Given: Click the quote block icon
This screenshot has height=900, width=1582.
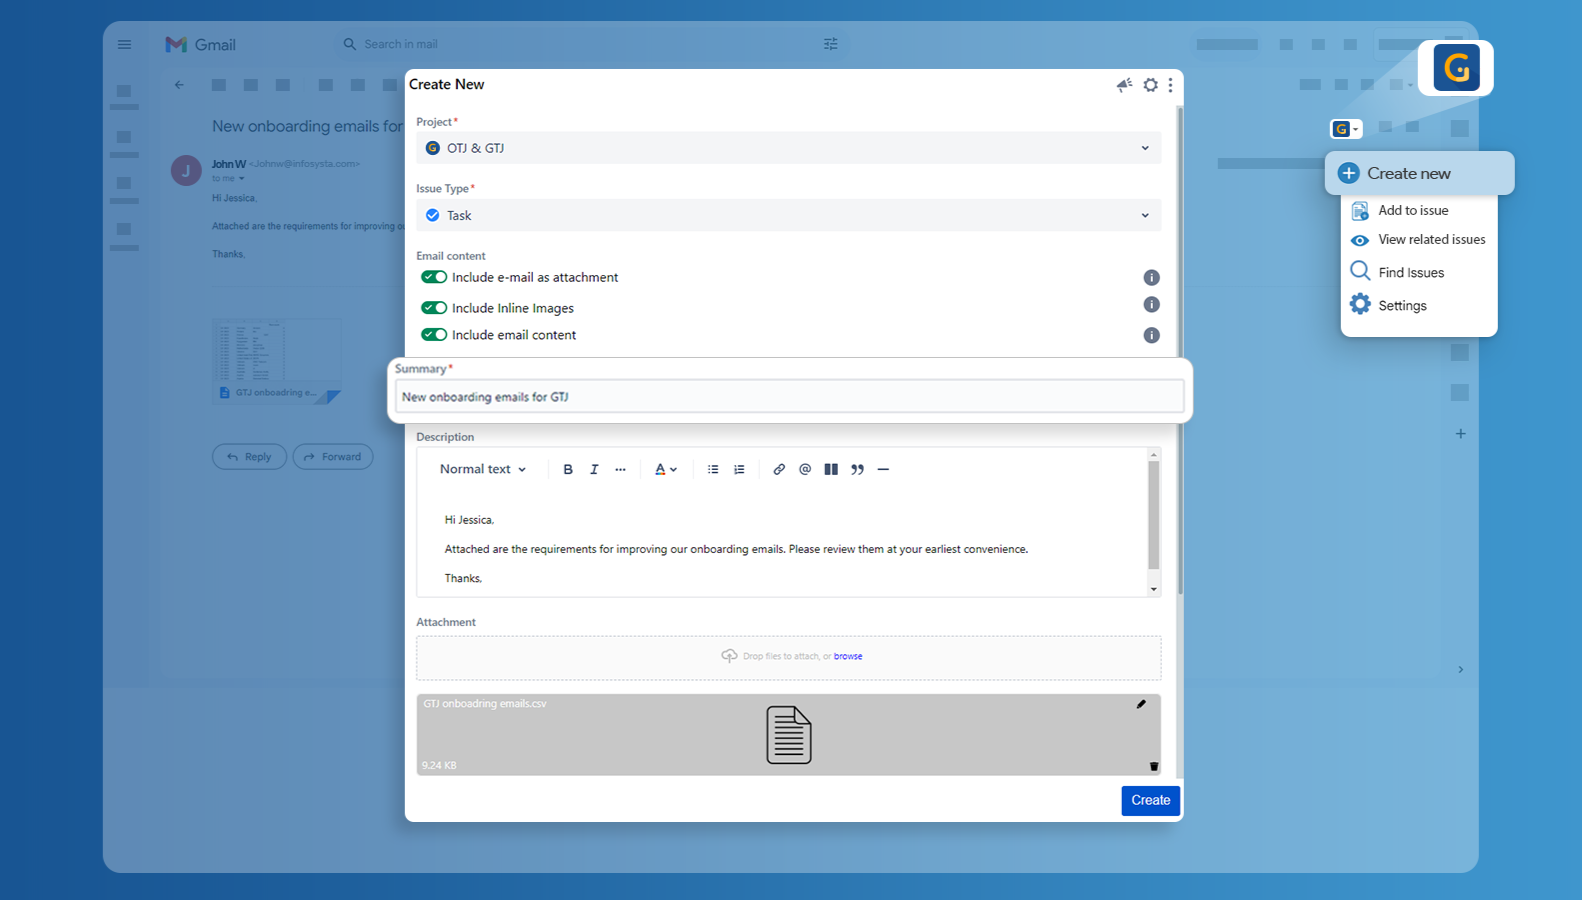Looking at the screenshot, I should coord(857,469).
